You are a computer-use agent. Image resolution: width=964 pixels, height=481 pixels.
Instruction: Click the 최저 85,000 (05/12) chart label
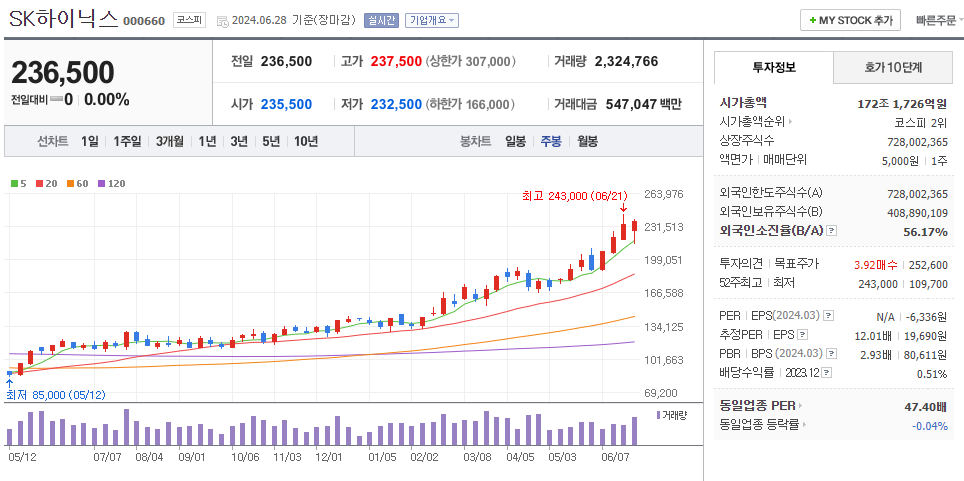[x=55, y=395]
